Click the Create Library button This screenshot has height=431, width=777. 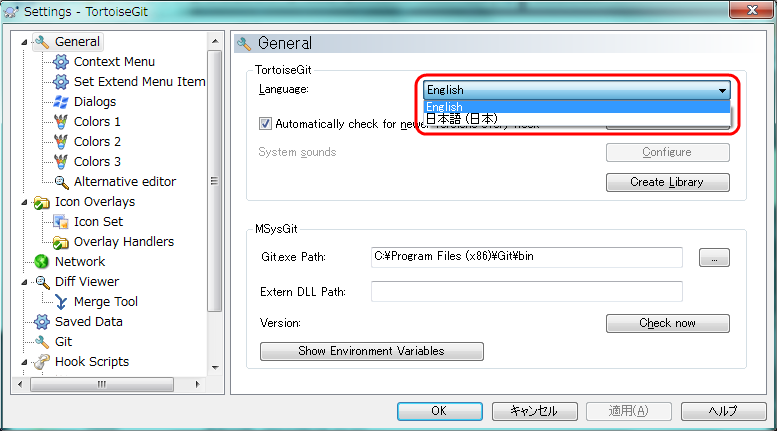667,182
